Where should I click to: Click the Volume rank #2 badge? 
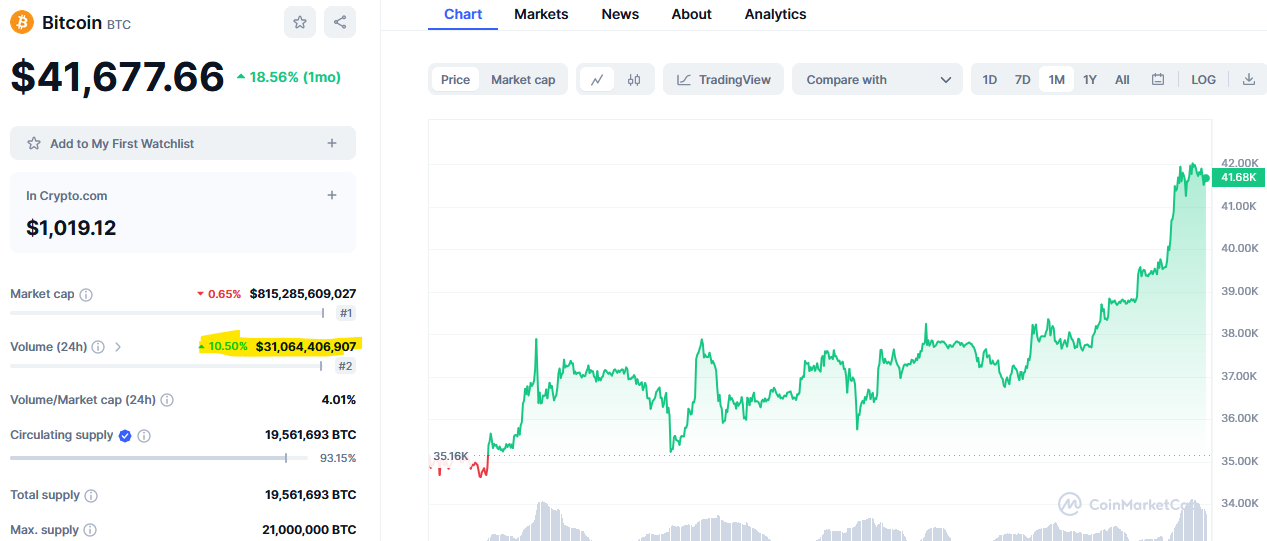point(346,366)
